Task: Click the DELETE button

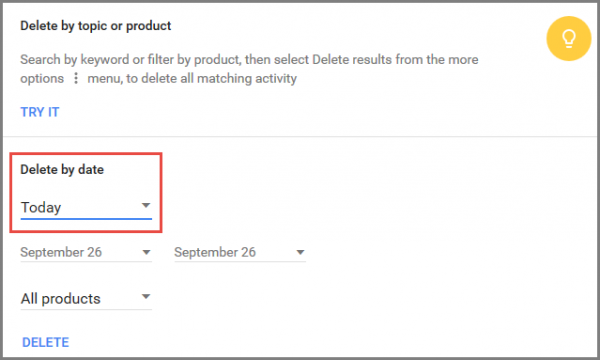Action: [46, 342]
